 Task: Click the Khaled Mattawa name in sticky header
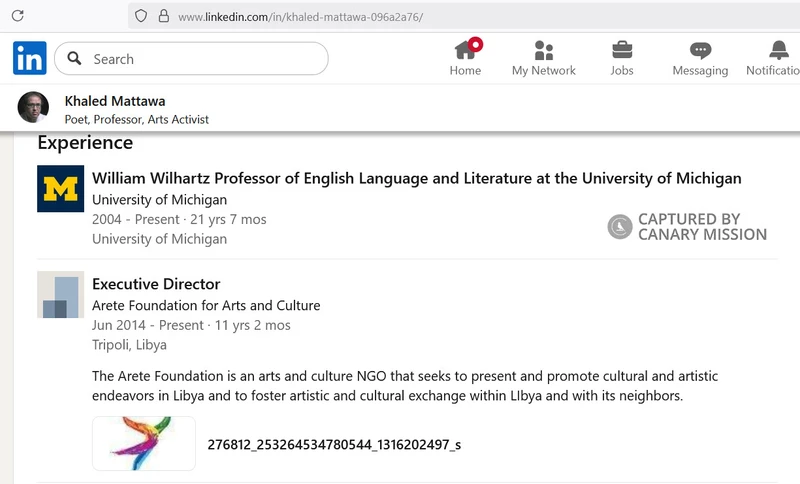click(x=115, y=101)
